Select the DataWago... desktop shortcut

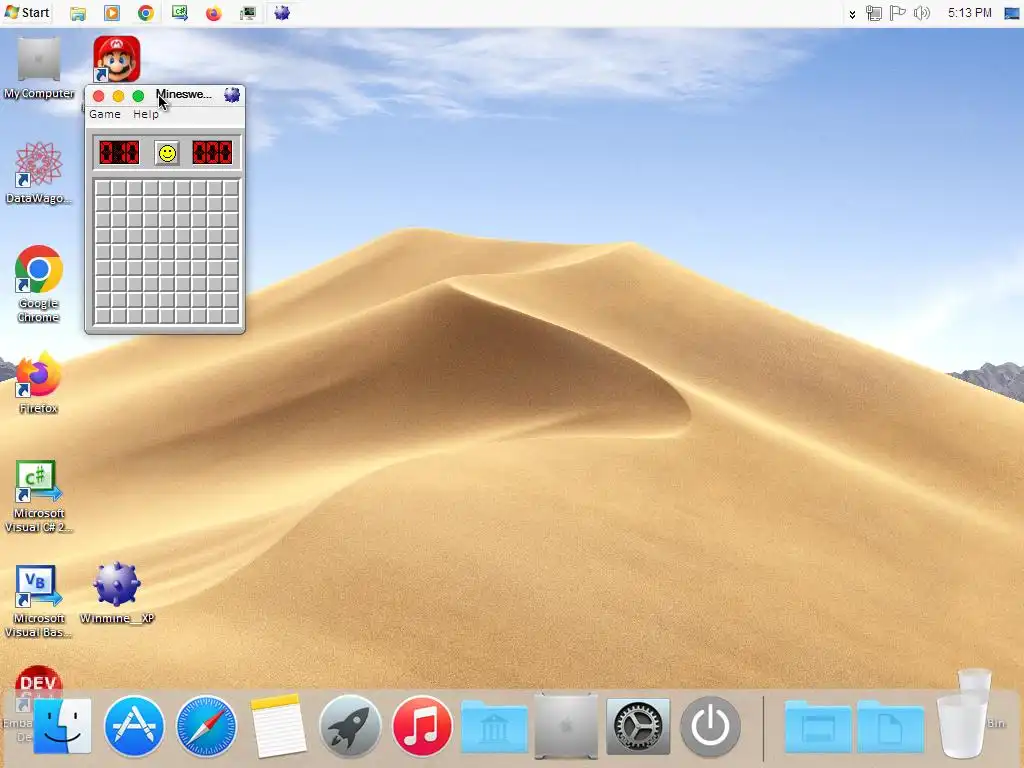pyautogui.click(x=39, y=173)
